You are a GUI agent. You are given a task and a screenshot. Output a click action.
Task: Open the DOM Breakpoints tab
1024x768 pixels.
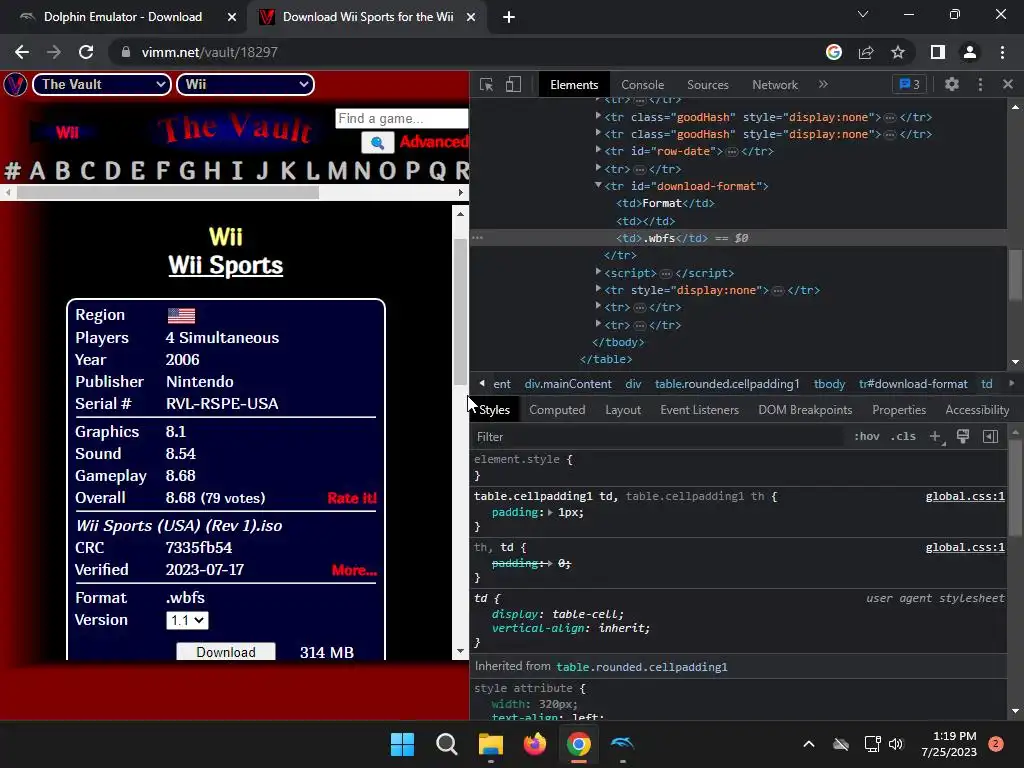(x=805, y=409)
